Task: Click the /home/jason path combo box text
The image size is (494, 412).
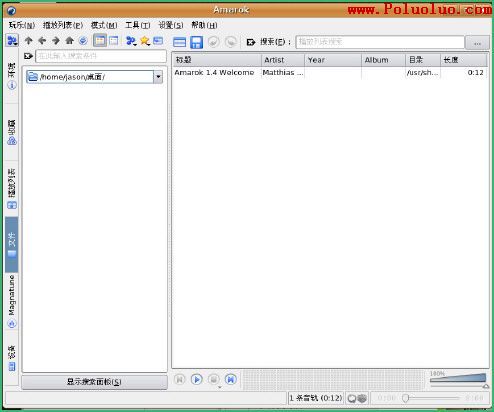Action: tap(90, 77)
